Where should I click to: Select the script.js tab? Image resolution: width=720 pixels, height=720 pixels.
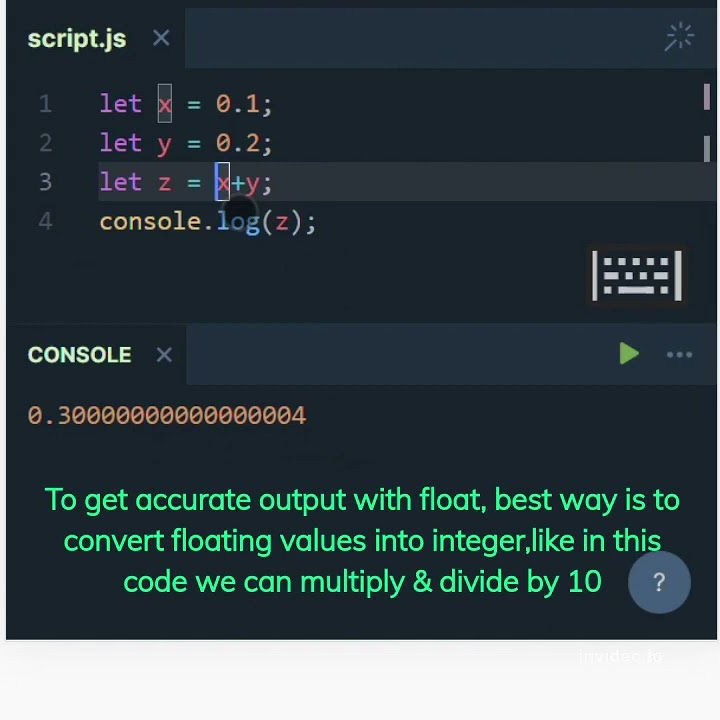coord(77,39)
